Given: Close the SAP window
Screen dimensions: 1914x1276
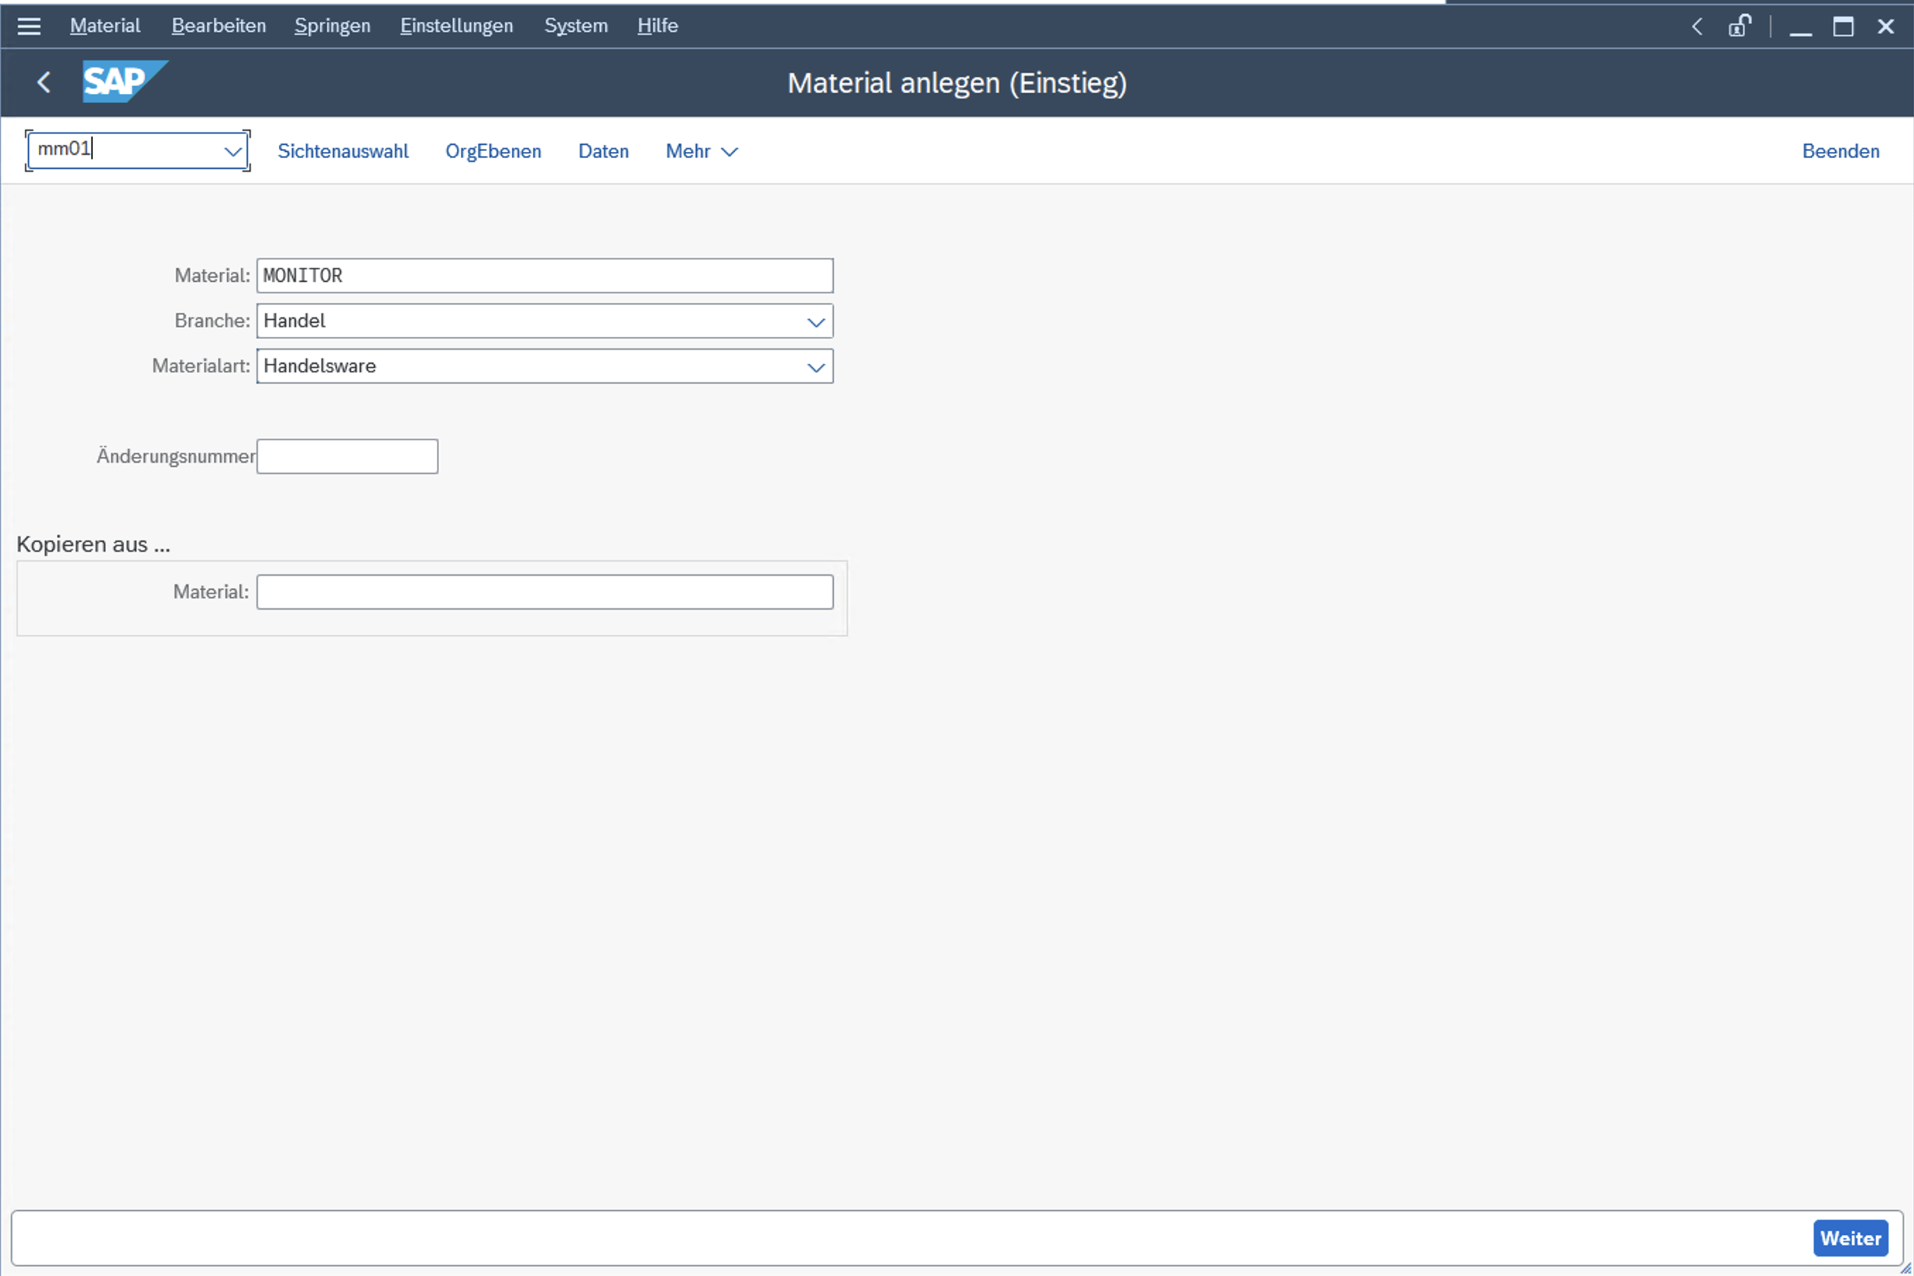Looking at the screenshot, I should (x=1885, y=26).
